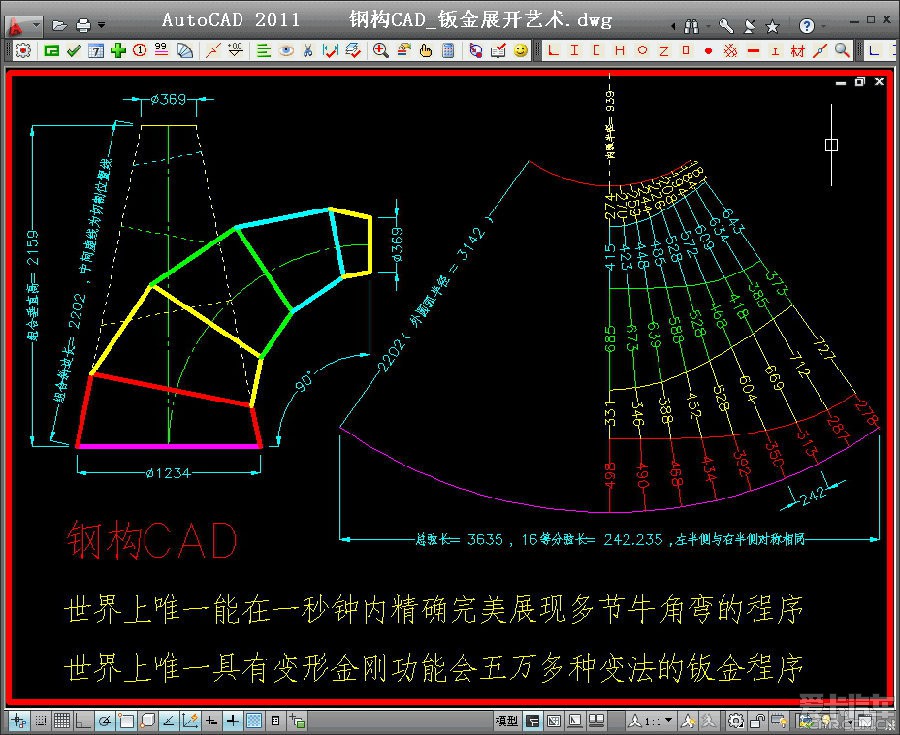Image resolution: width=900 pixels, height=735 pixels.
Task: Click the satellite dish communication icon
Action: click(x=750, y=26)
